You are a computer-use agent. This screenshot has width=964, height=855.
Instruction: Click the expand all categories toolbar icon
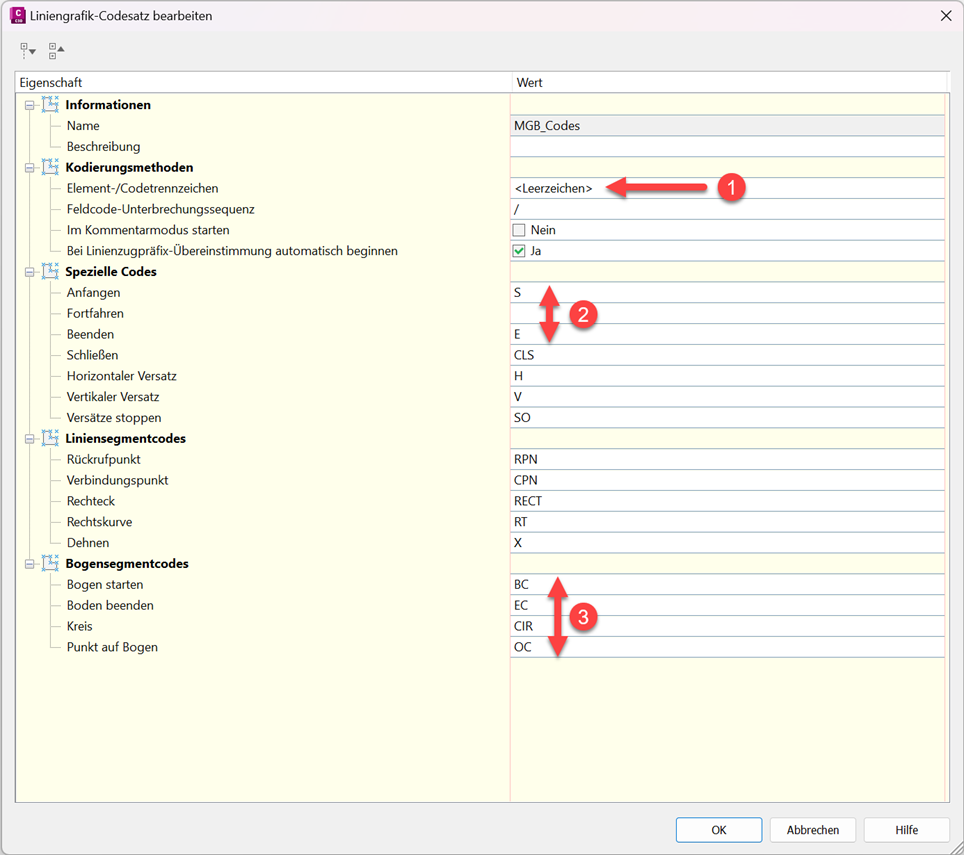pos(28,50)
